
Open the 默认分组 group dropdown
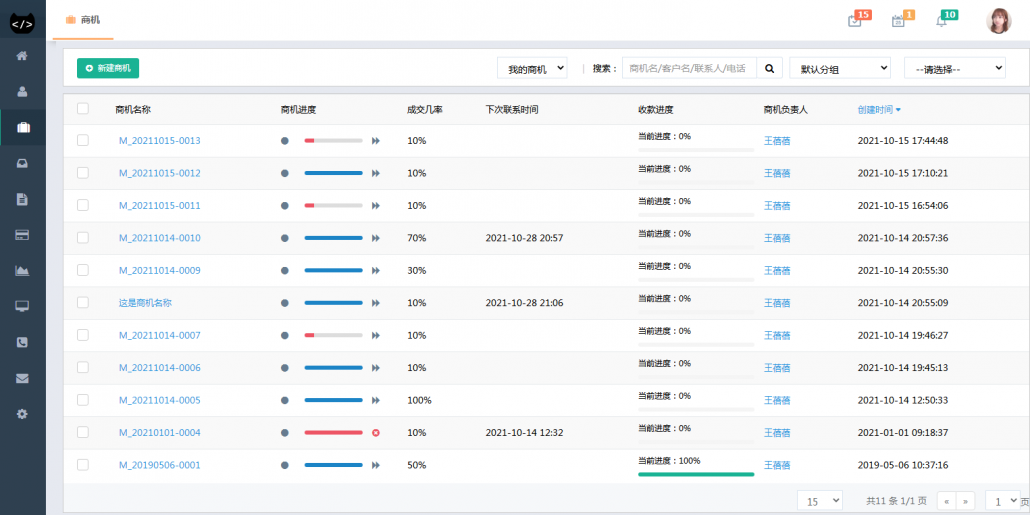point(839,68)
